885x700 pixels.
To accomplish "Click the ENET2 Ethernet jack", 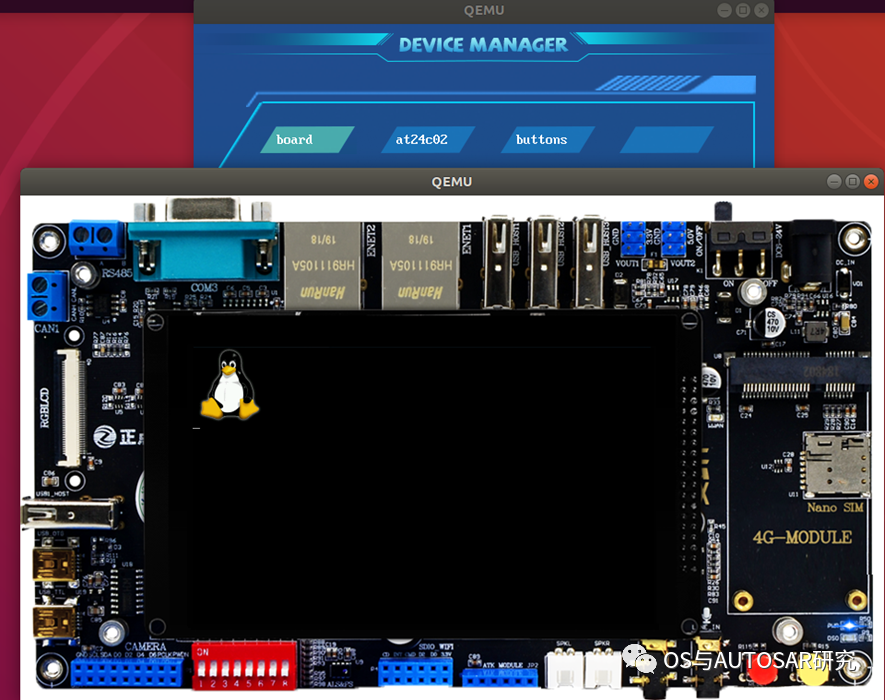I will (x=323, y=265).
